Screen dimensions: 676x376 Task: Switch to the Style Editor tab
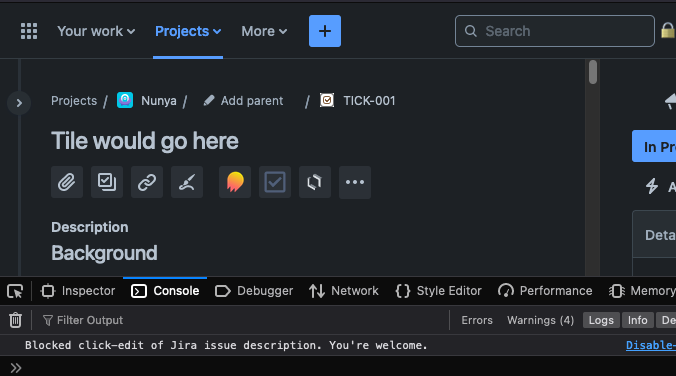pos(438,291)
